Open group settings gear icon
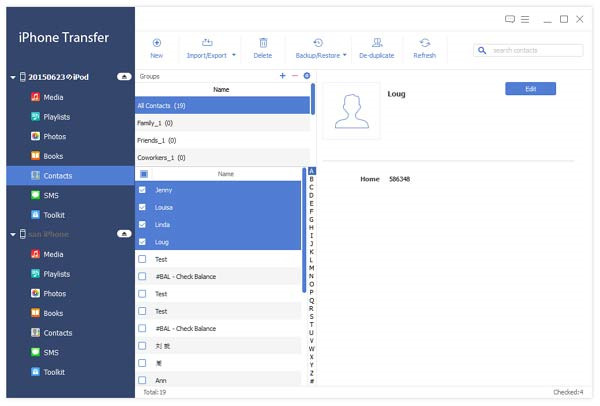This screenshot has width=600, height=406. click(x=307, y=76)
